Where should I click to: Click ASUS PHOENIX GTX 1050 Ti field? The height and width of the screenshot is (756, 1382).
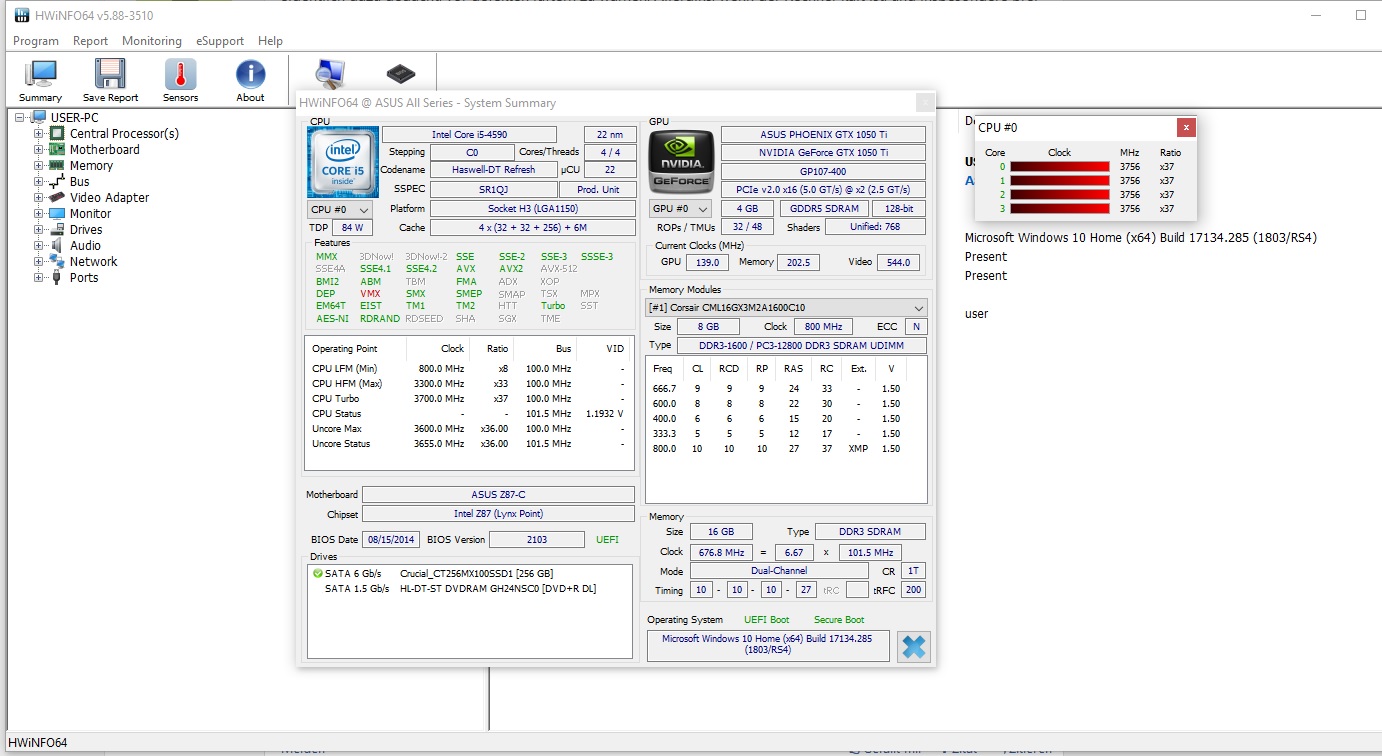(823, 134)
